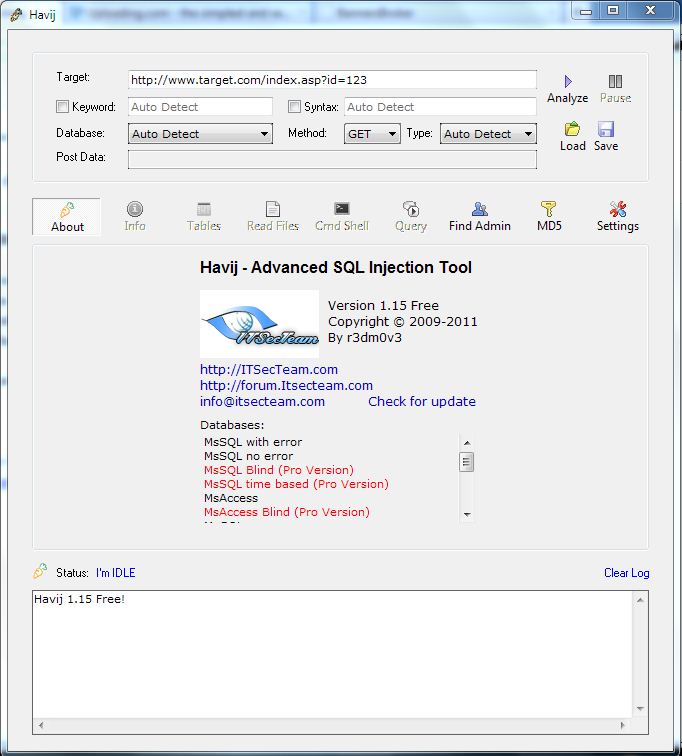Click the Save floppy disk icon

[x=606, y=129]
